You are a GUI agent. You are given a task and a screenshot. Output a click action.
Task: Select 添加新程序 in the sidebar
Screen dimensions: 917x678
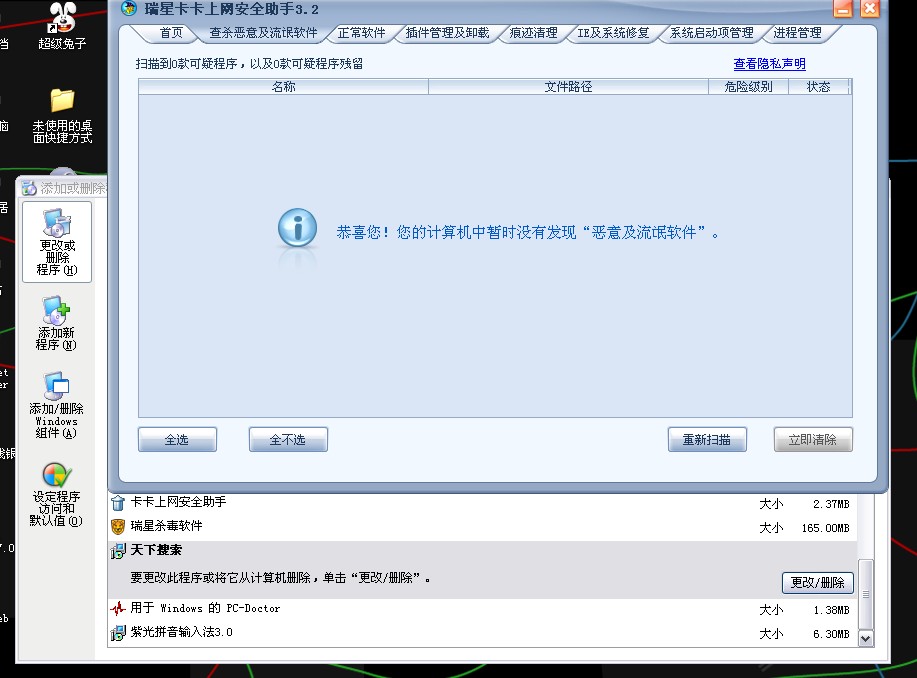point(56,323)
